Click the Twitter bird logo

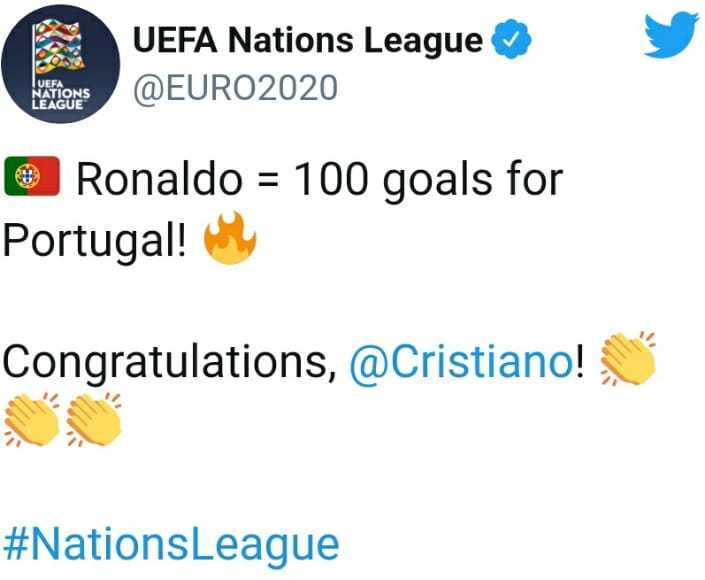pos(671,35)
